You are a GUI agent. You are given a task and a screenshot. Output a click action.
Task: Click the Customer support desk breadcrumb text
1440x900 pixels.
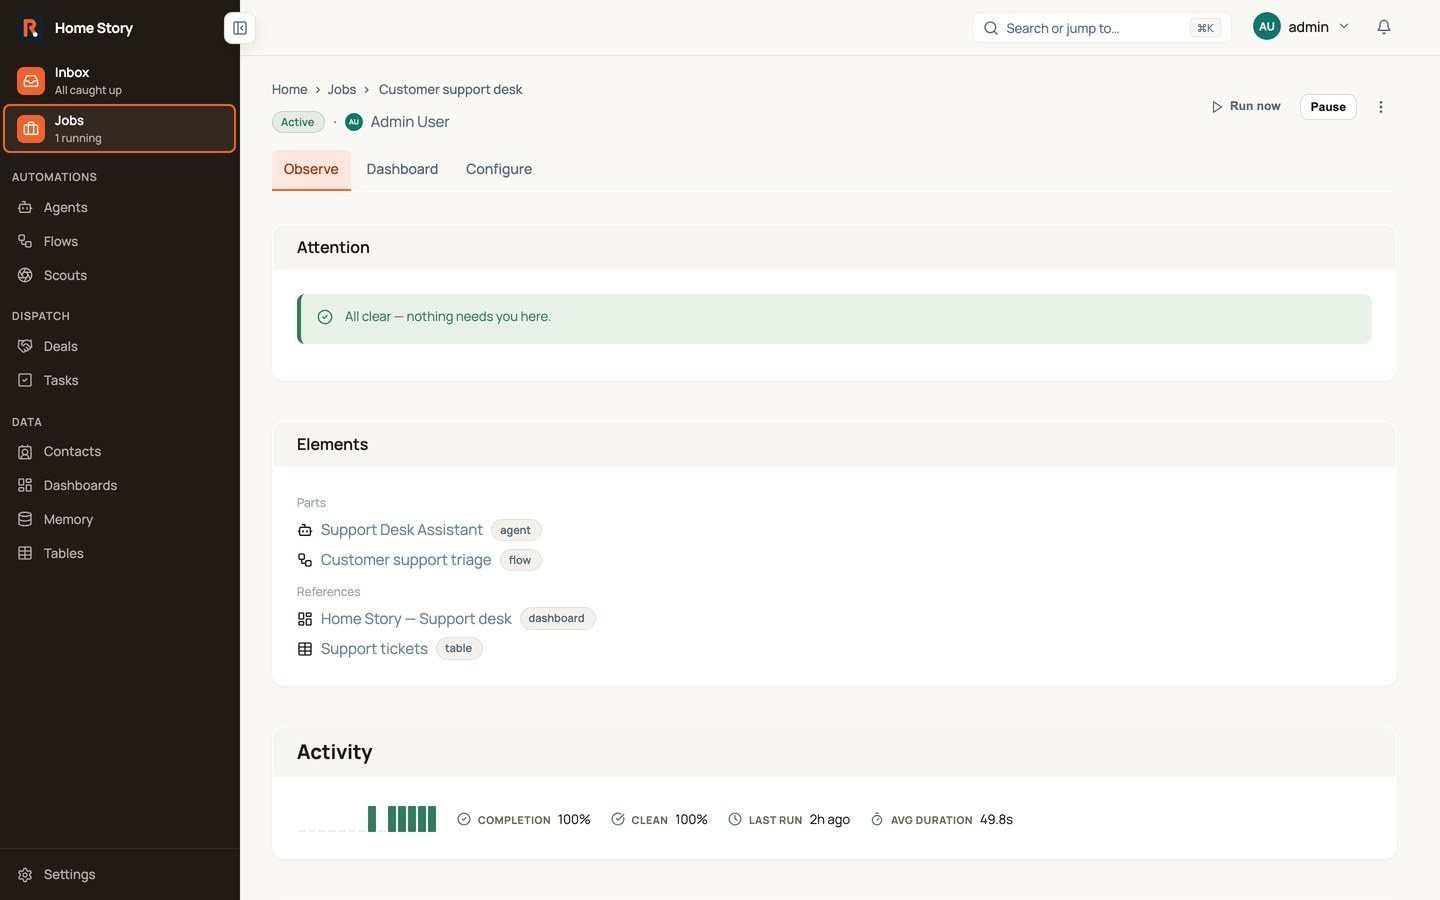coord(451,89)
